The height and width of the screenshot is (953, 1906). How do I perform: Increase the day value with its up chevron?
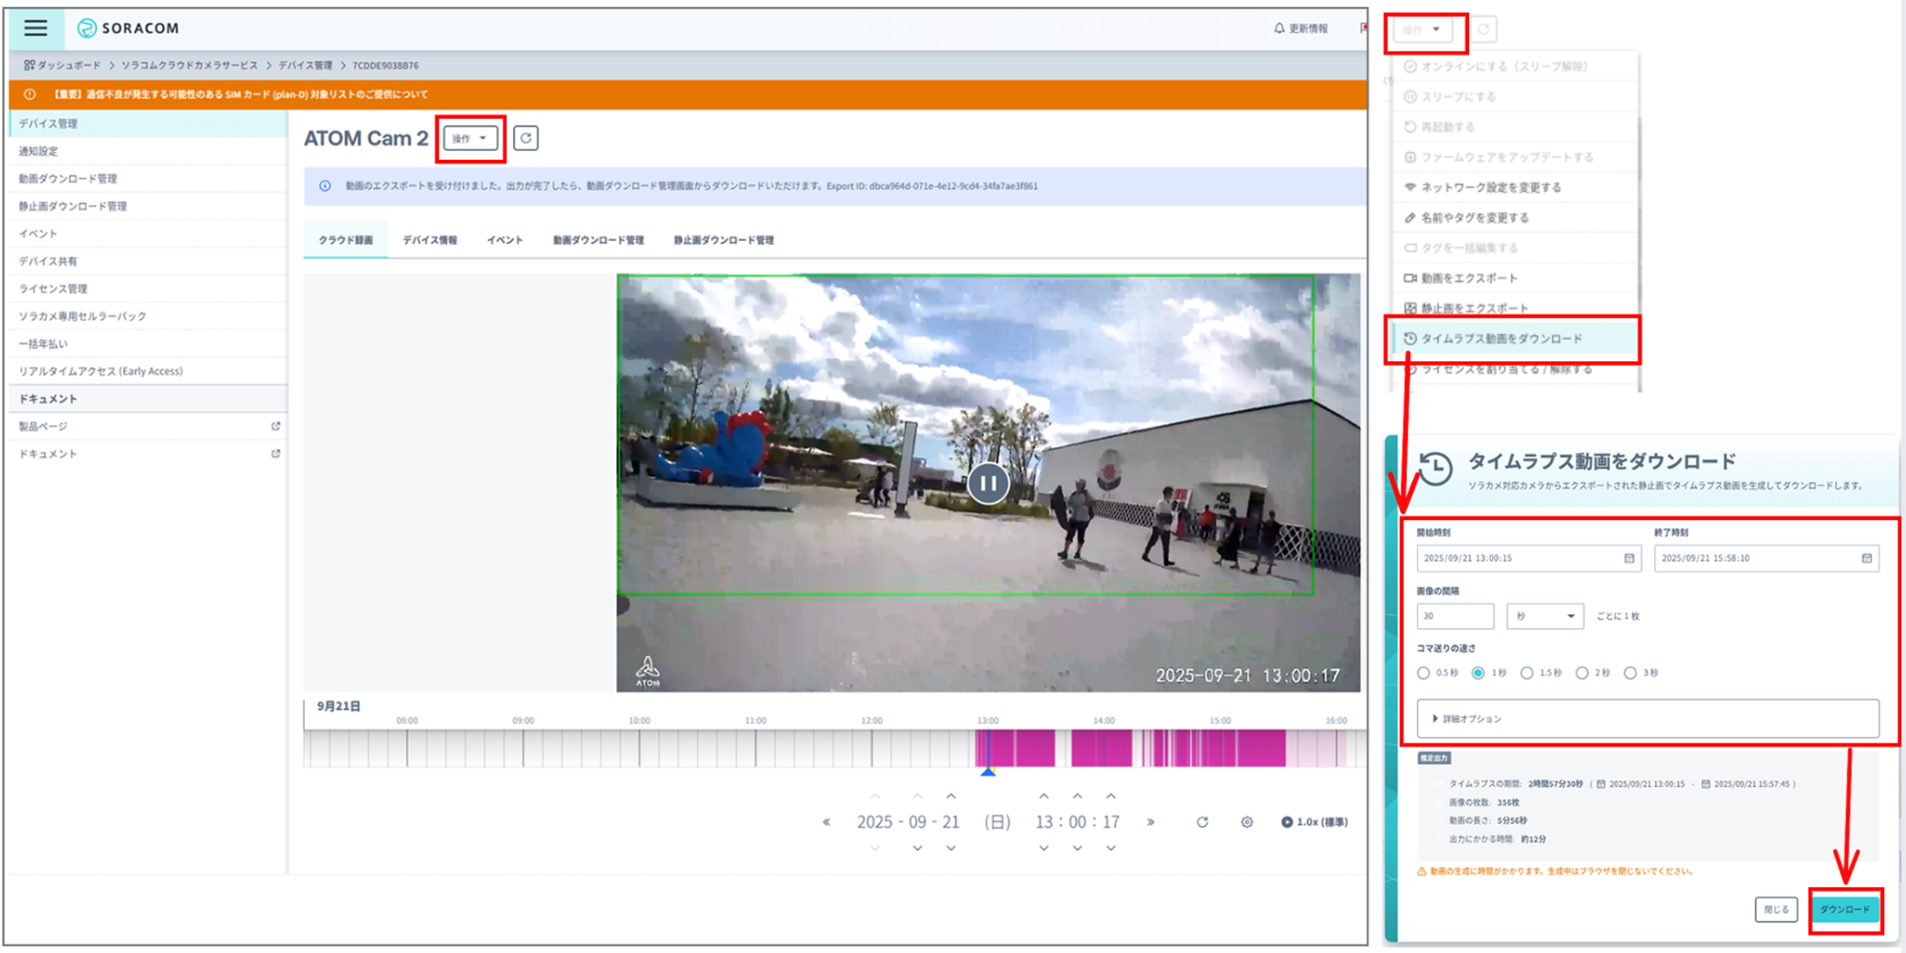tap(951, 796)
